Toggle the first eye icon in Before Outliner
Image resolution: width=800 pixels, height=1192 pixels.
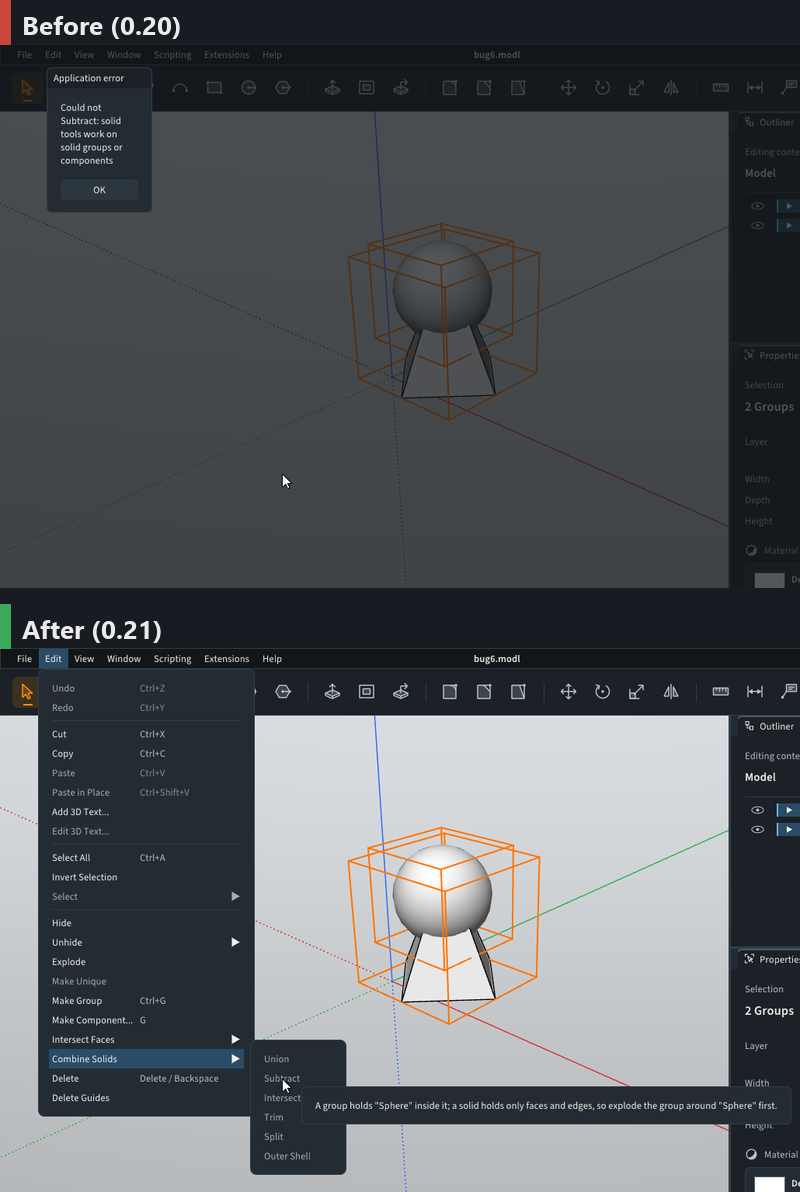(x=757, y=206)
